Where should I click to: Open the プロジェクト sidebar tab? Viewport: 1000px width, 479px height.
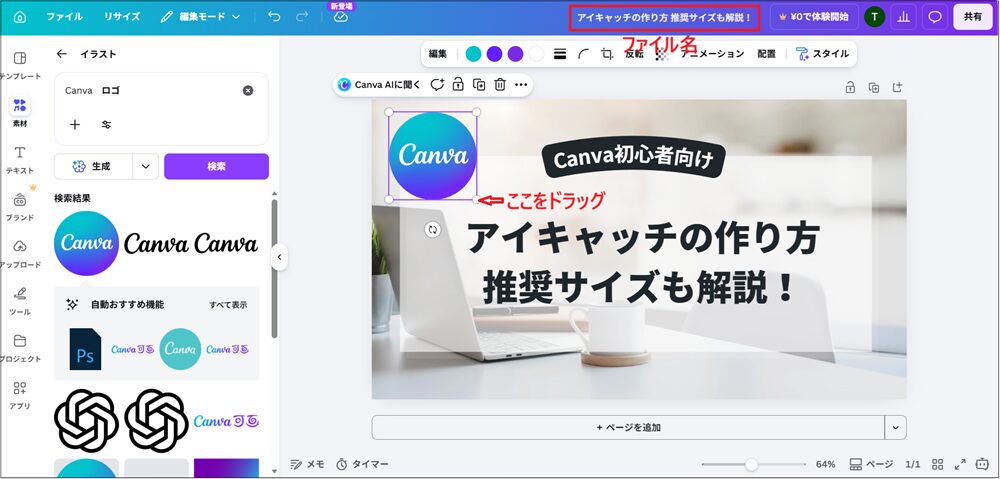(x=20, y=348)
